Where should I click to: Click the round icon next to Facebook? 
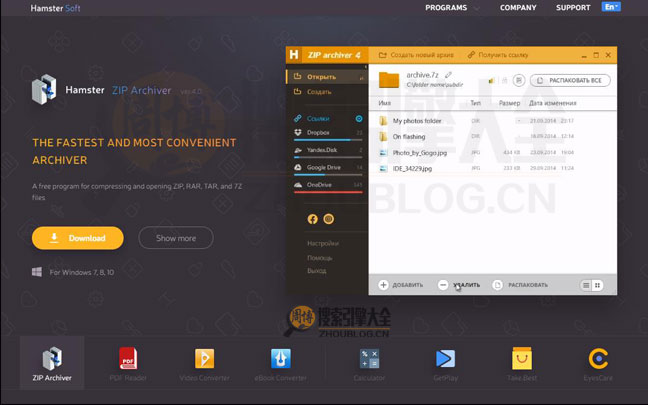coord(329,219)
